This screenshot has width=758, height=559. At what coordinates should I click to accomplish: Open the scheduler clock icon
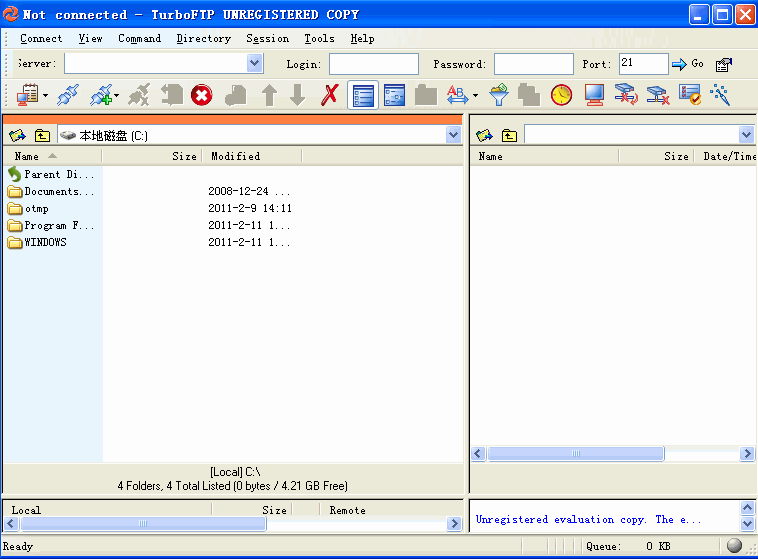[x=561, y=95]
